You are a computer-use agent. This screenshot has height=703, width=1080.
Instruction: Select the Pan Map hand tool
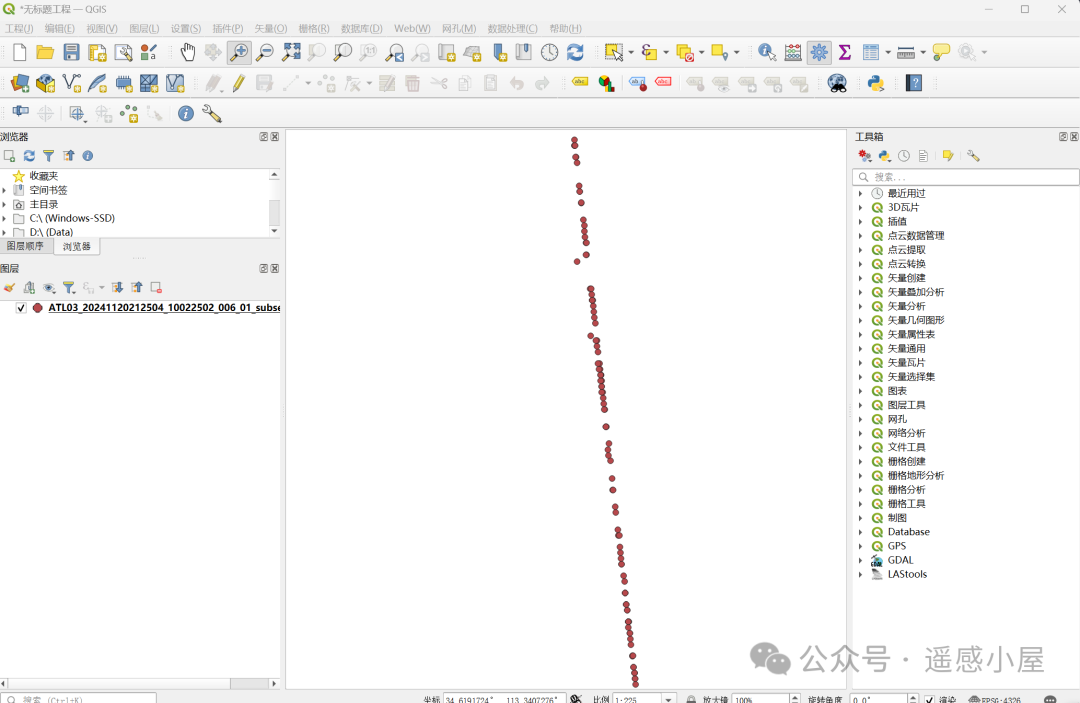click(x=187, y=52)
